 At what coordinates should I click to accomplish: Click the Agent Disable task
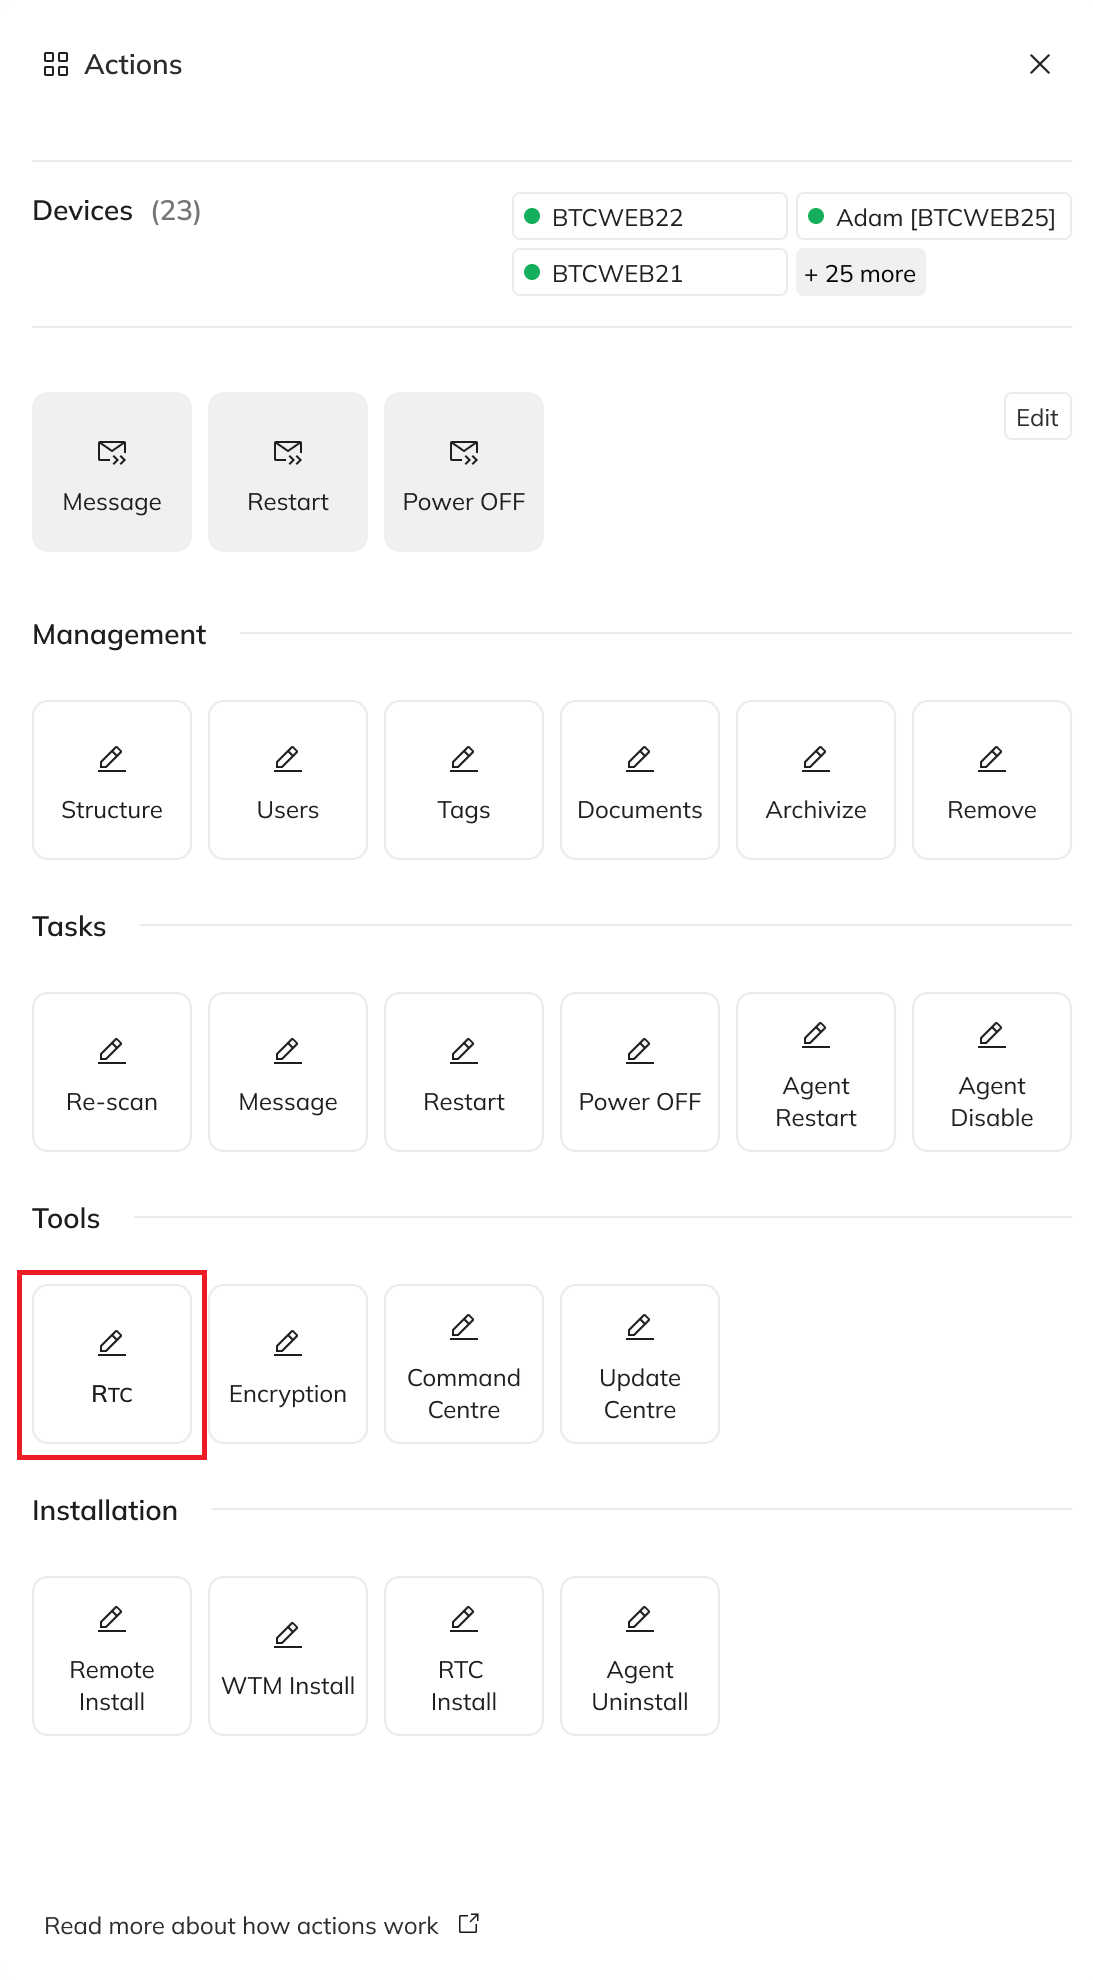tap(992, 1072)
